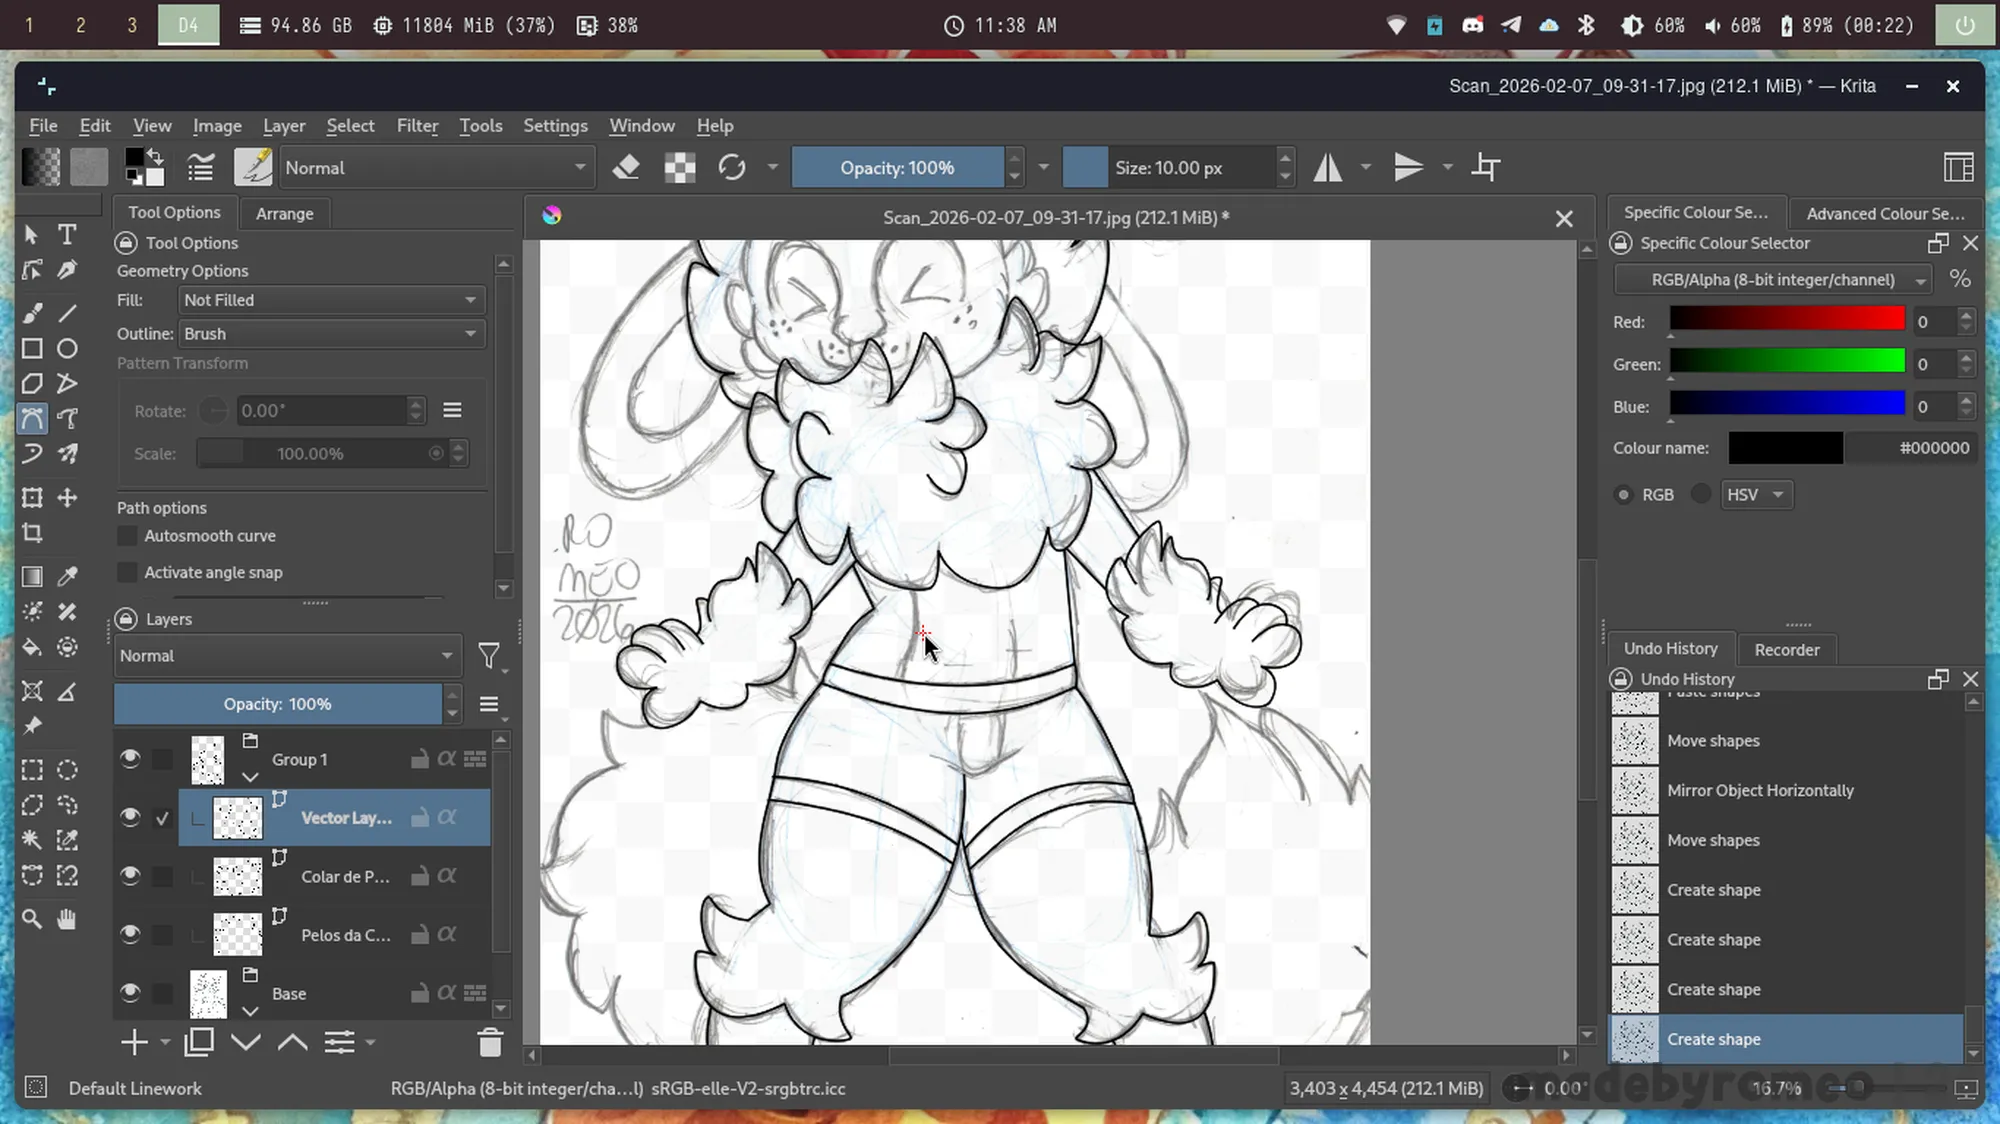Open the Outline dropdown set to Brush
Viewport: 2000px width, 1124px height.
pyautogui.click(x=330, y=334)
